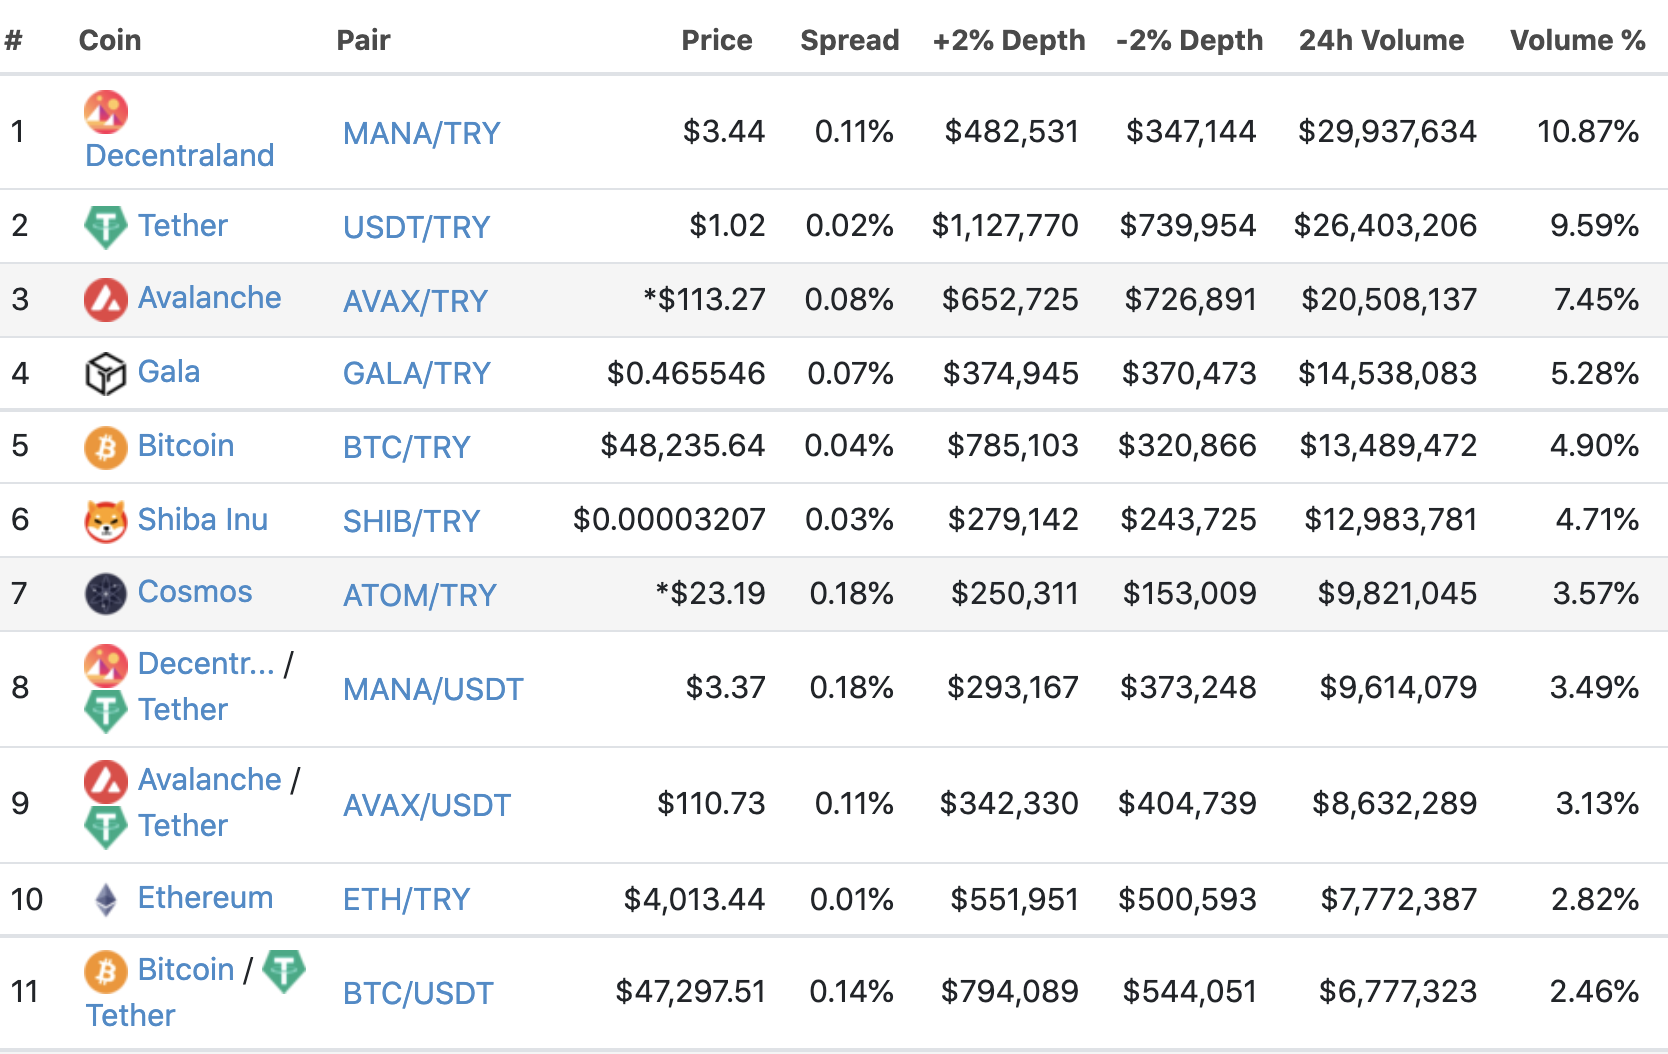Click the Cosmos atom icon
This screenshot has height=1054, width=1668.
click(106, 594)
